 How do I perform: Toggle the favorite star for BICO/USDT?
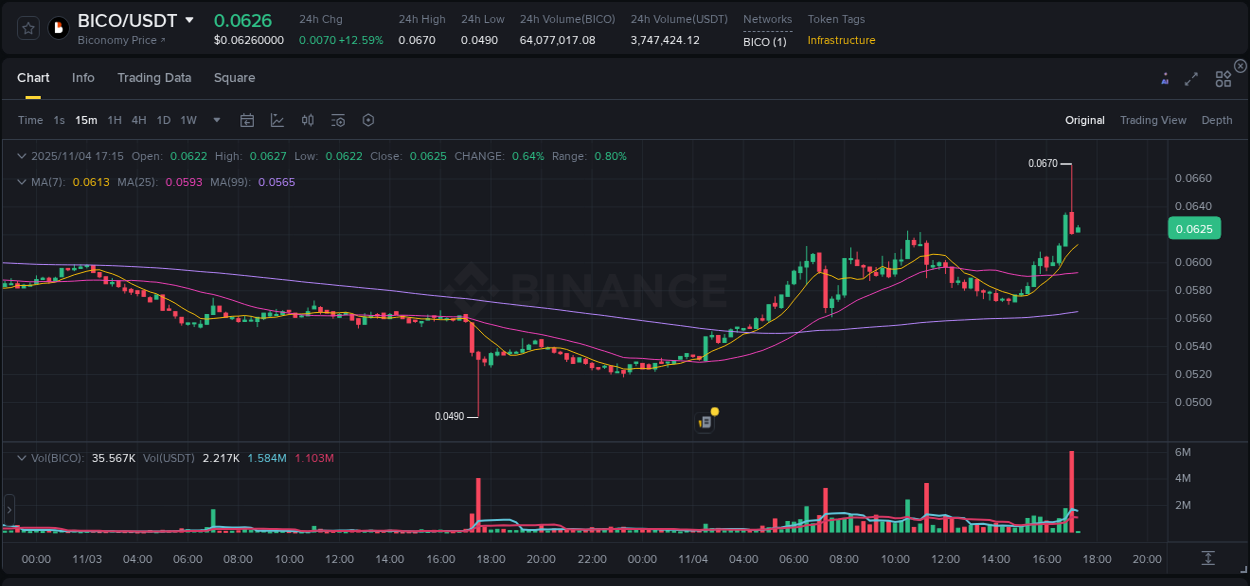click(x=27, y=28)
